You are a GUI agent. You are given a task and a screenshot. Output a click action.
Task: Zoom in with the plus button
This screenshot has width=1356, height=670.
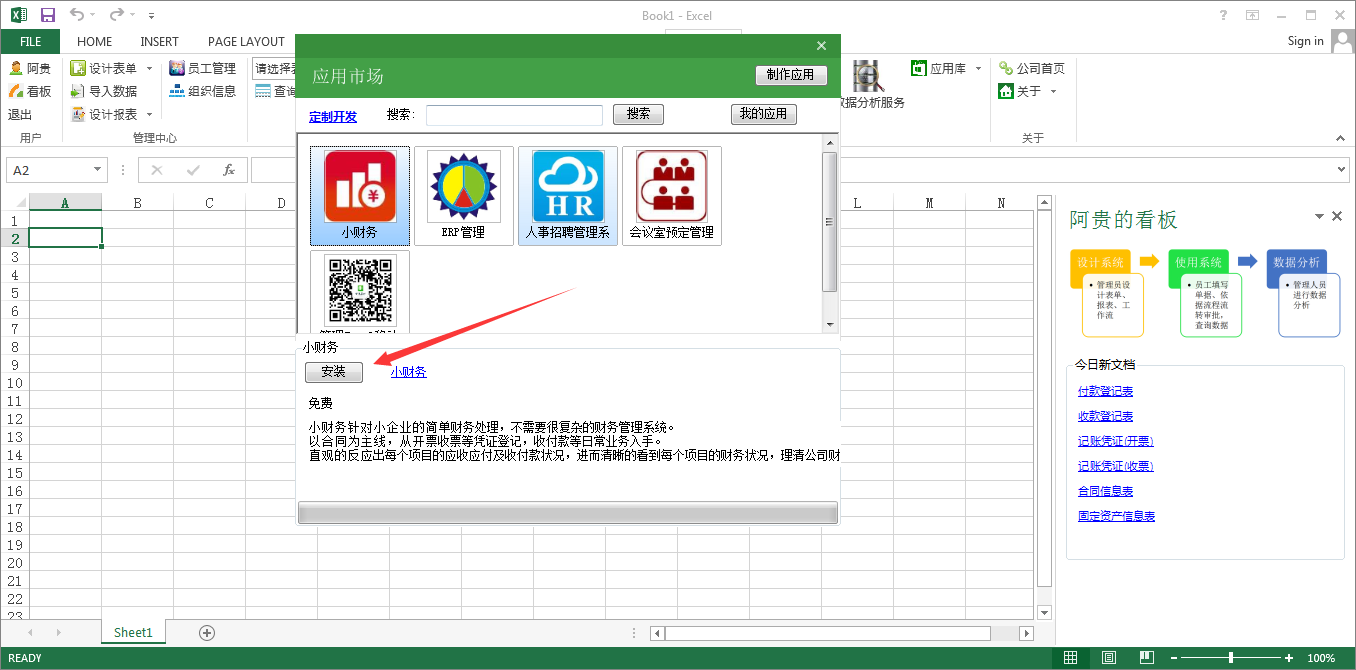(1287, 658)
